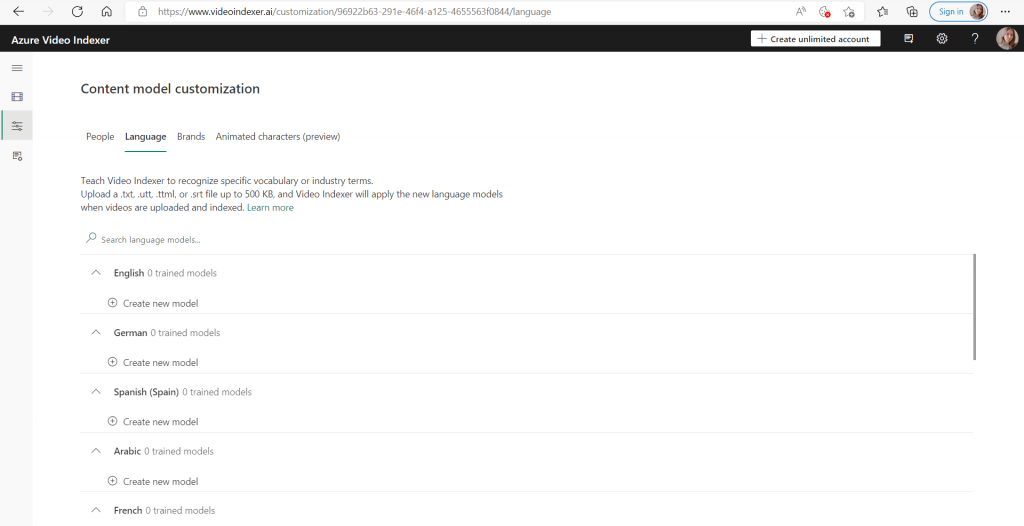Click the Content model customization heading
1024x526 pixels.
point(170,89)
